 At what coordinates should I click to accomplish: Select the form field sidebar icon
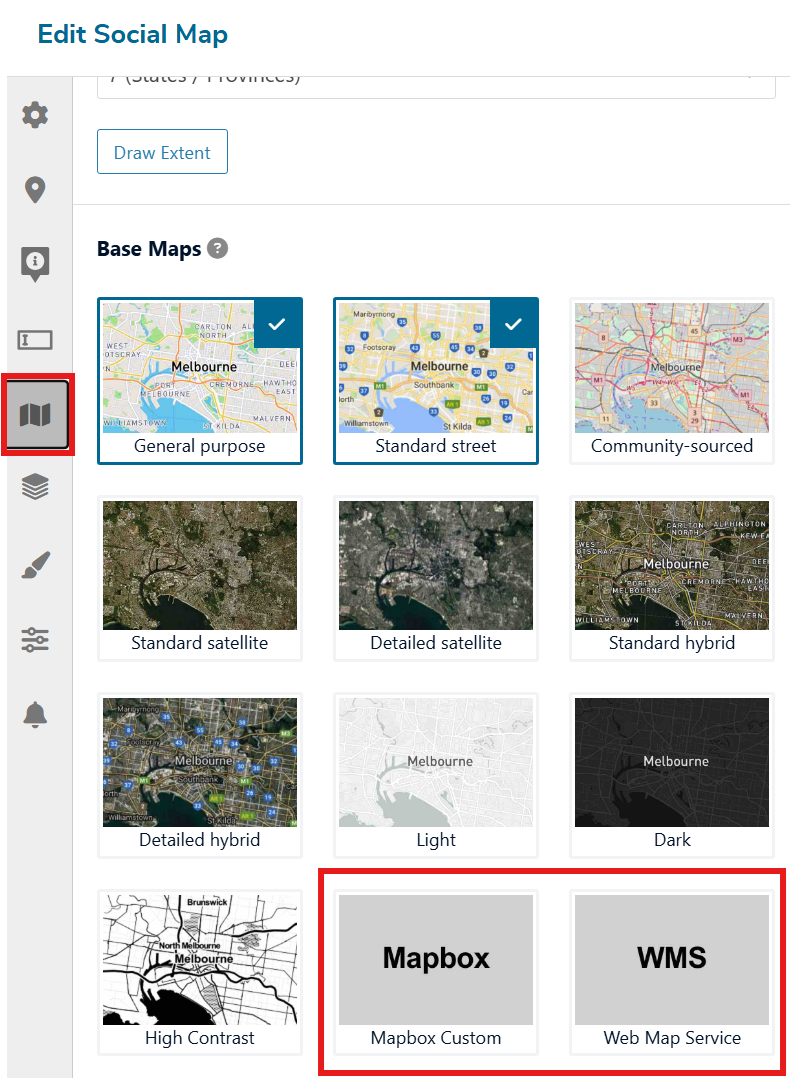pyautogui.click(x=36, y=339)
